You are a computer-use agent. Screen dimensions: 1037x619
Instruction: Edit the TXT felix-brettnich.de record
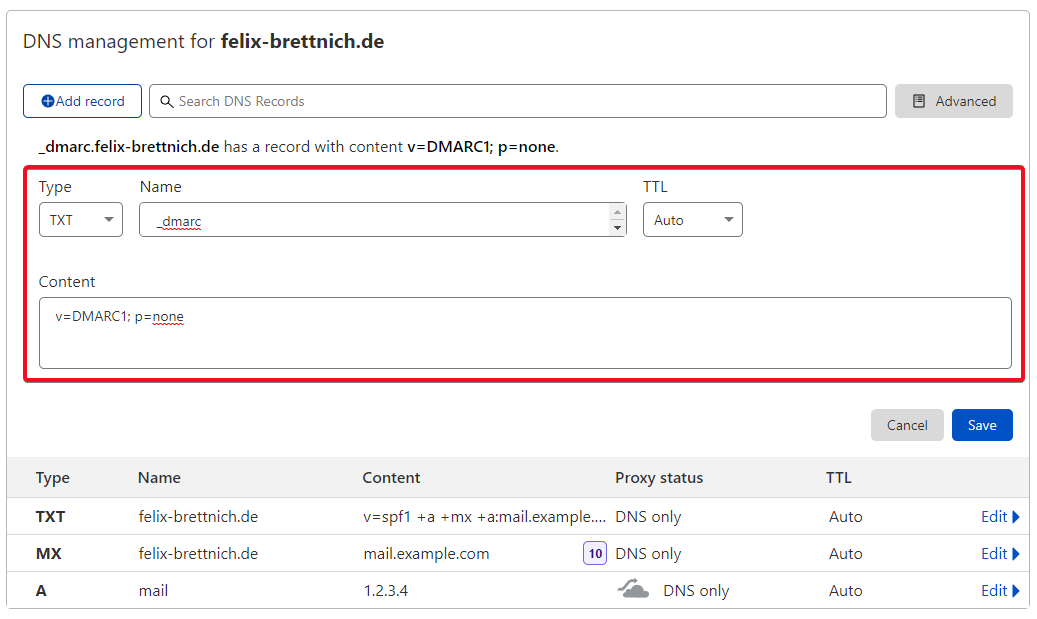pos(993,516)
